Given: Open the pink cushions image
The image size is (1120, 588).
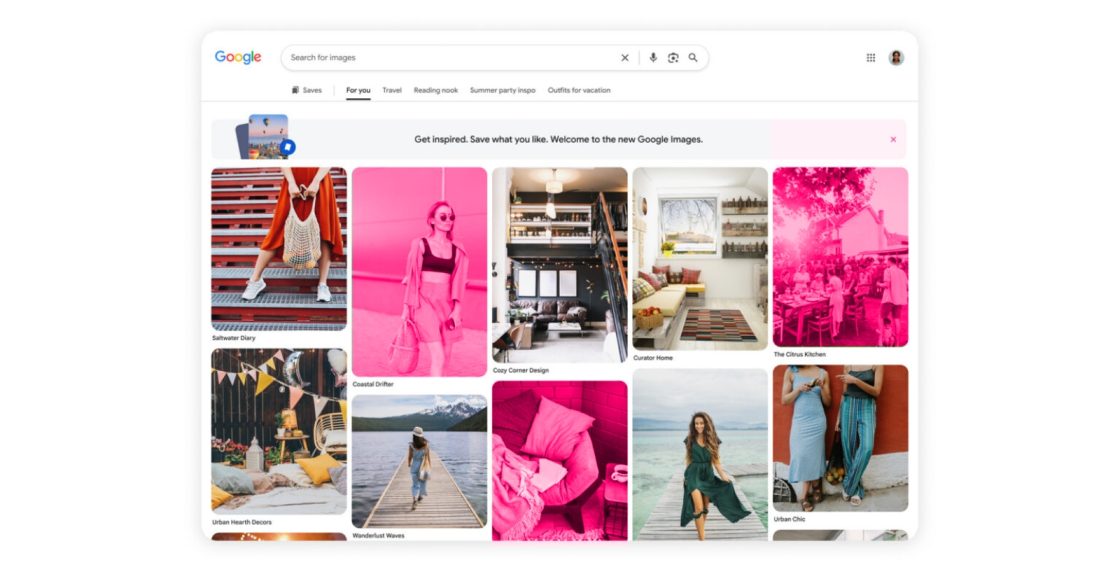Looking at the screenshot, I should [560, 460].
